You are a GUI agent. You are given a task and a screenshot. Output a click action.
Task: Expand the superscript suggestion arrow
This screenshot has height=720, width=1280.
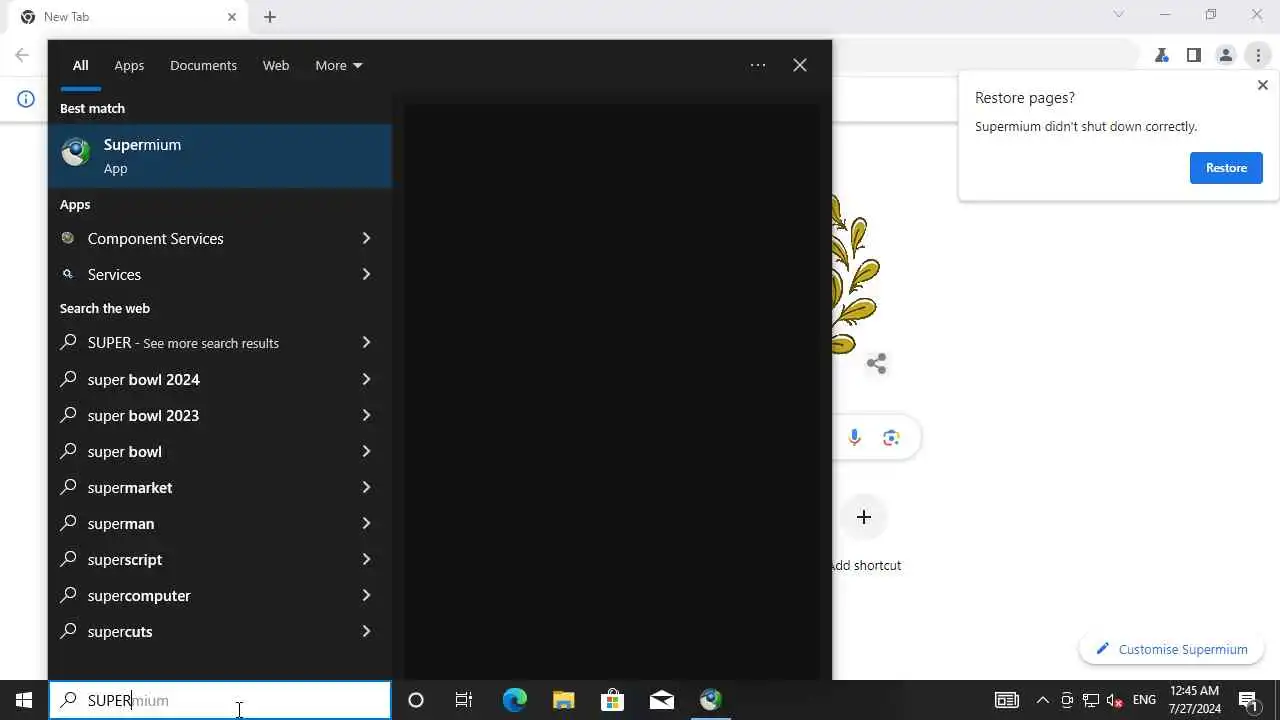point(366,559)
